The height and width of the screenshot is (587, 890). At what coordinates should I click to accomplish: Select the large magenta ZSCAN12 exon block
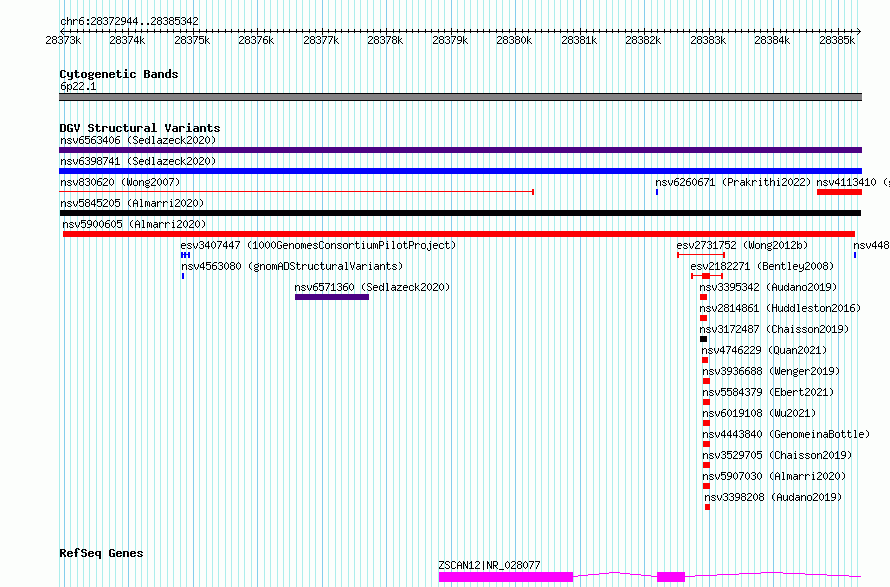[x=506, y=577]
